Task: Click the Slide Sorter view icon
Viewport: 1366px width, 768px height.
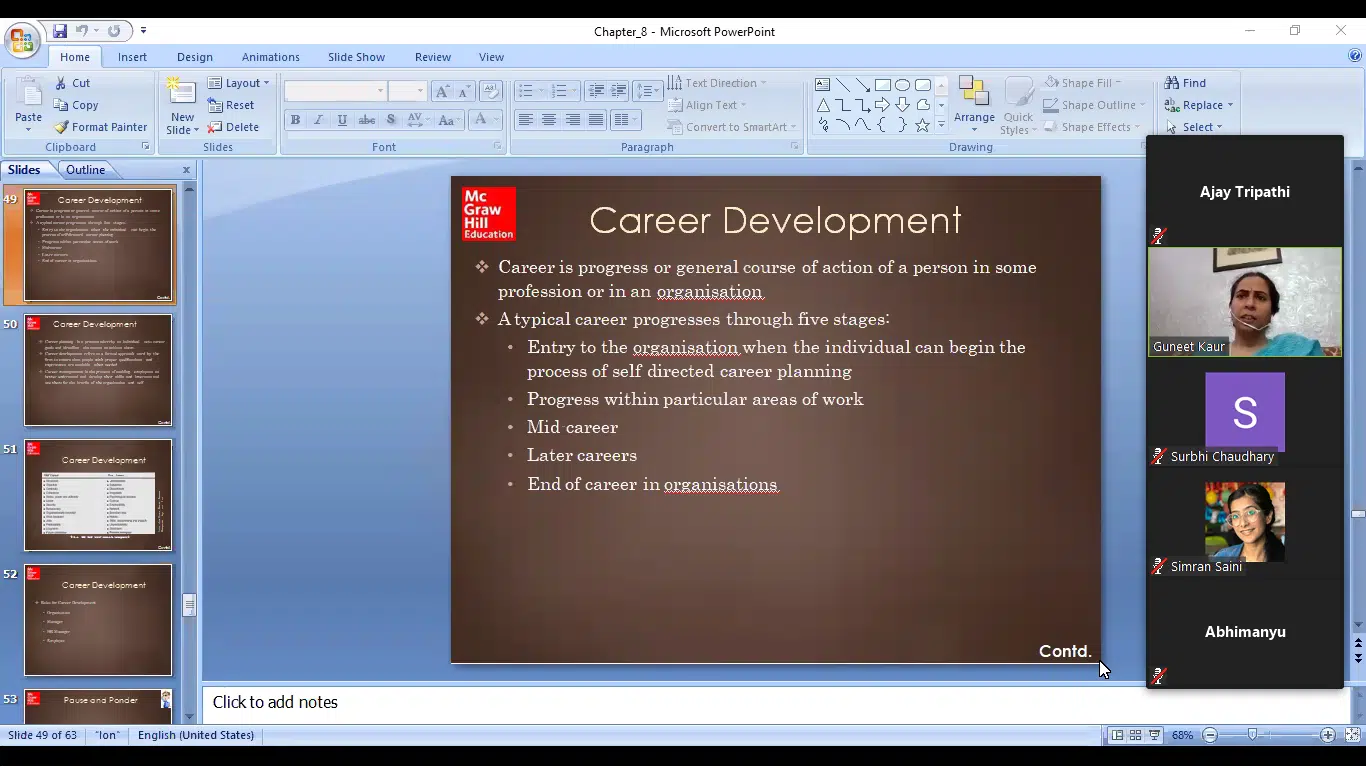Action: pyautogui.click(x=1135, y=735)
